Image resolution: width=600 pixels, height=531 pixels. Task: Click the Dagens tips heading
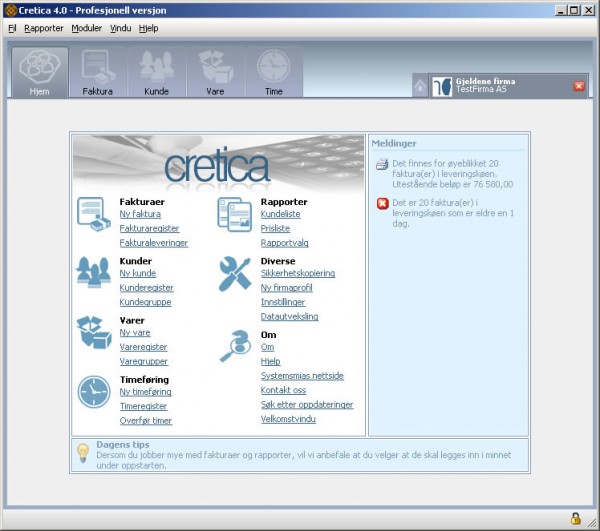123,445
